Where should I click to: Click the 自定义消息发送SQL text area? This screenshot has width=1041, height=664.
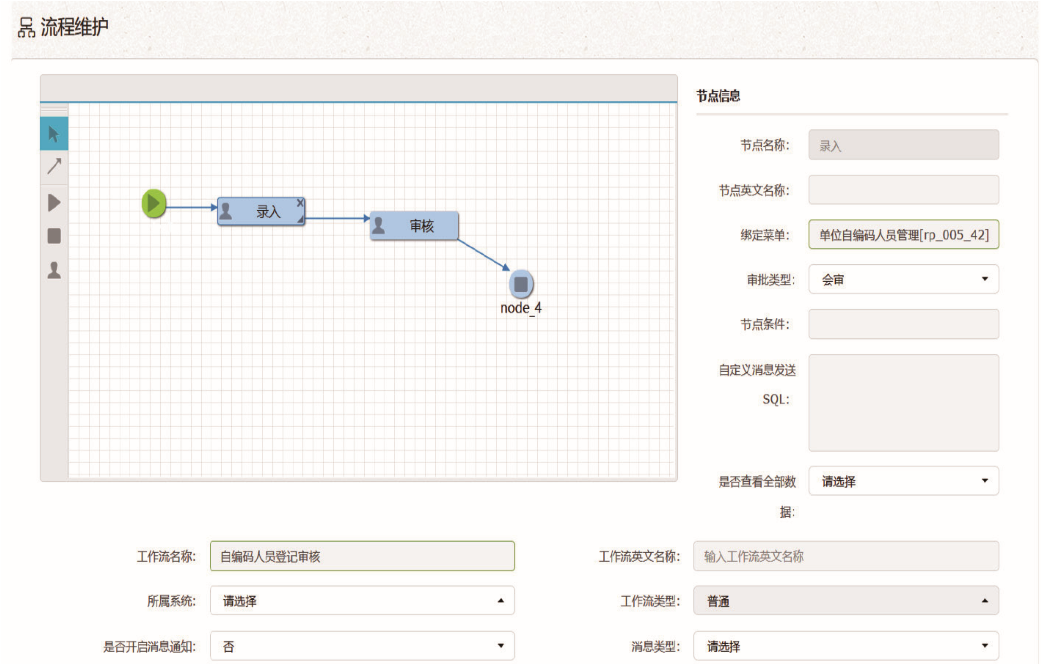(902, 402)
